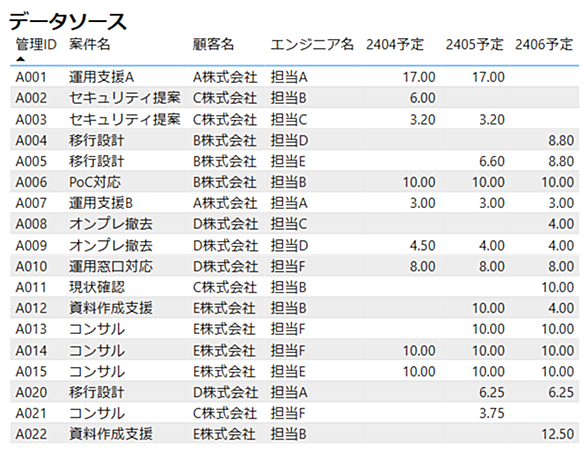Sort by the 案件名 column header
Image resolution: width=586 pixels, height=449 pixels.
coord(90,44)
